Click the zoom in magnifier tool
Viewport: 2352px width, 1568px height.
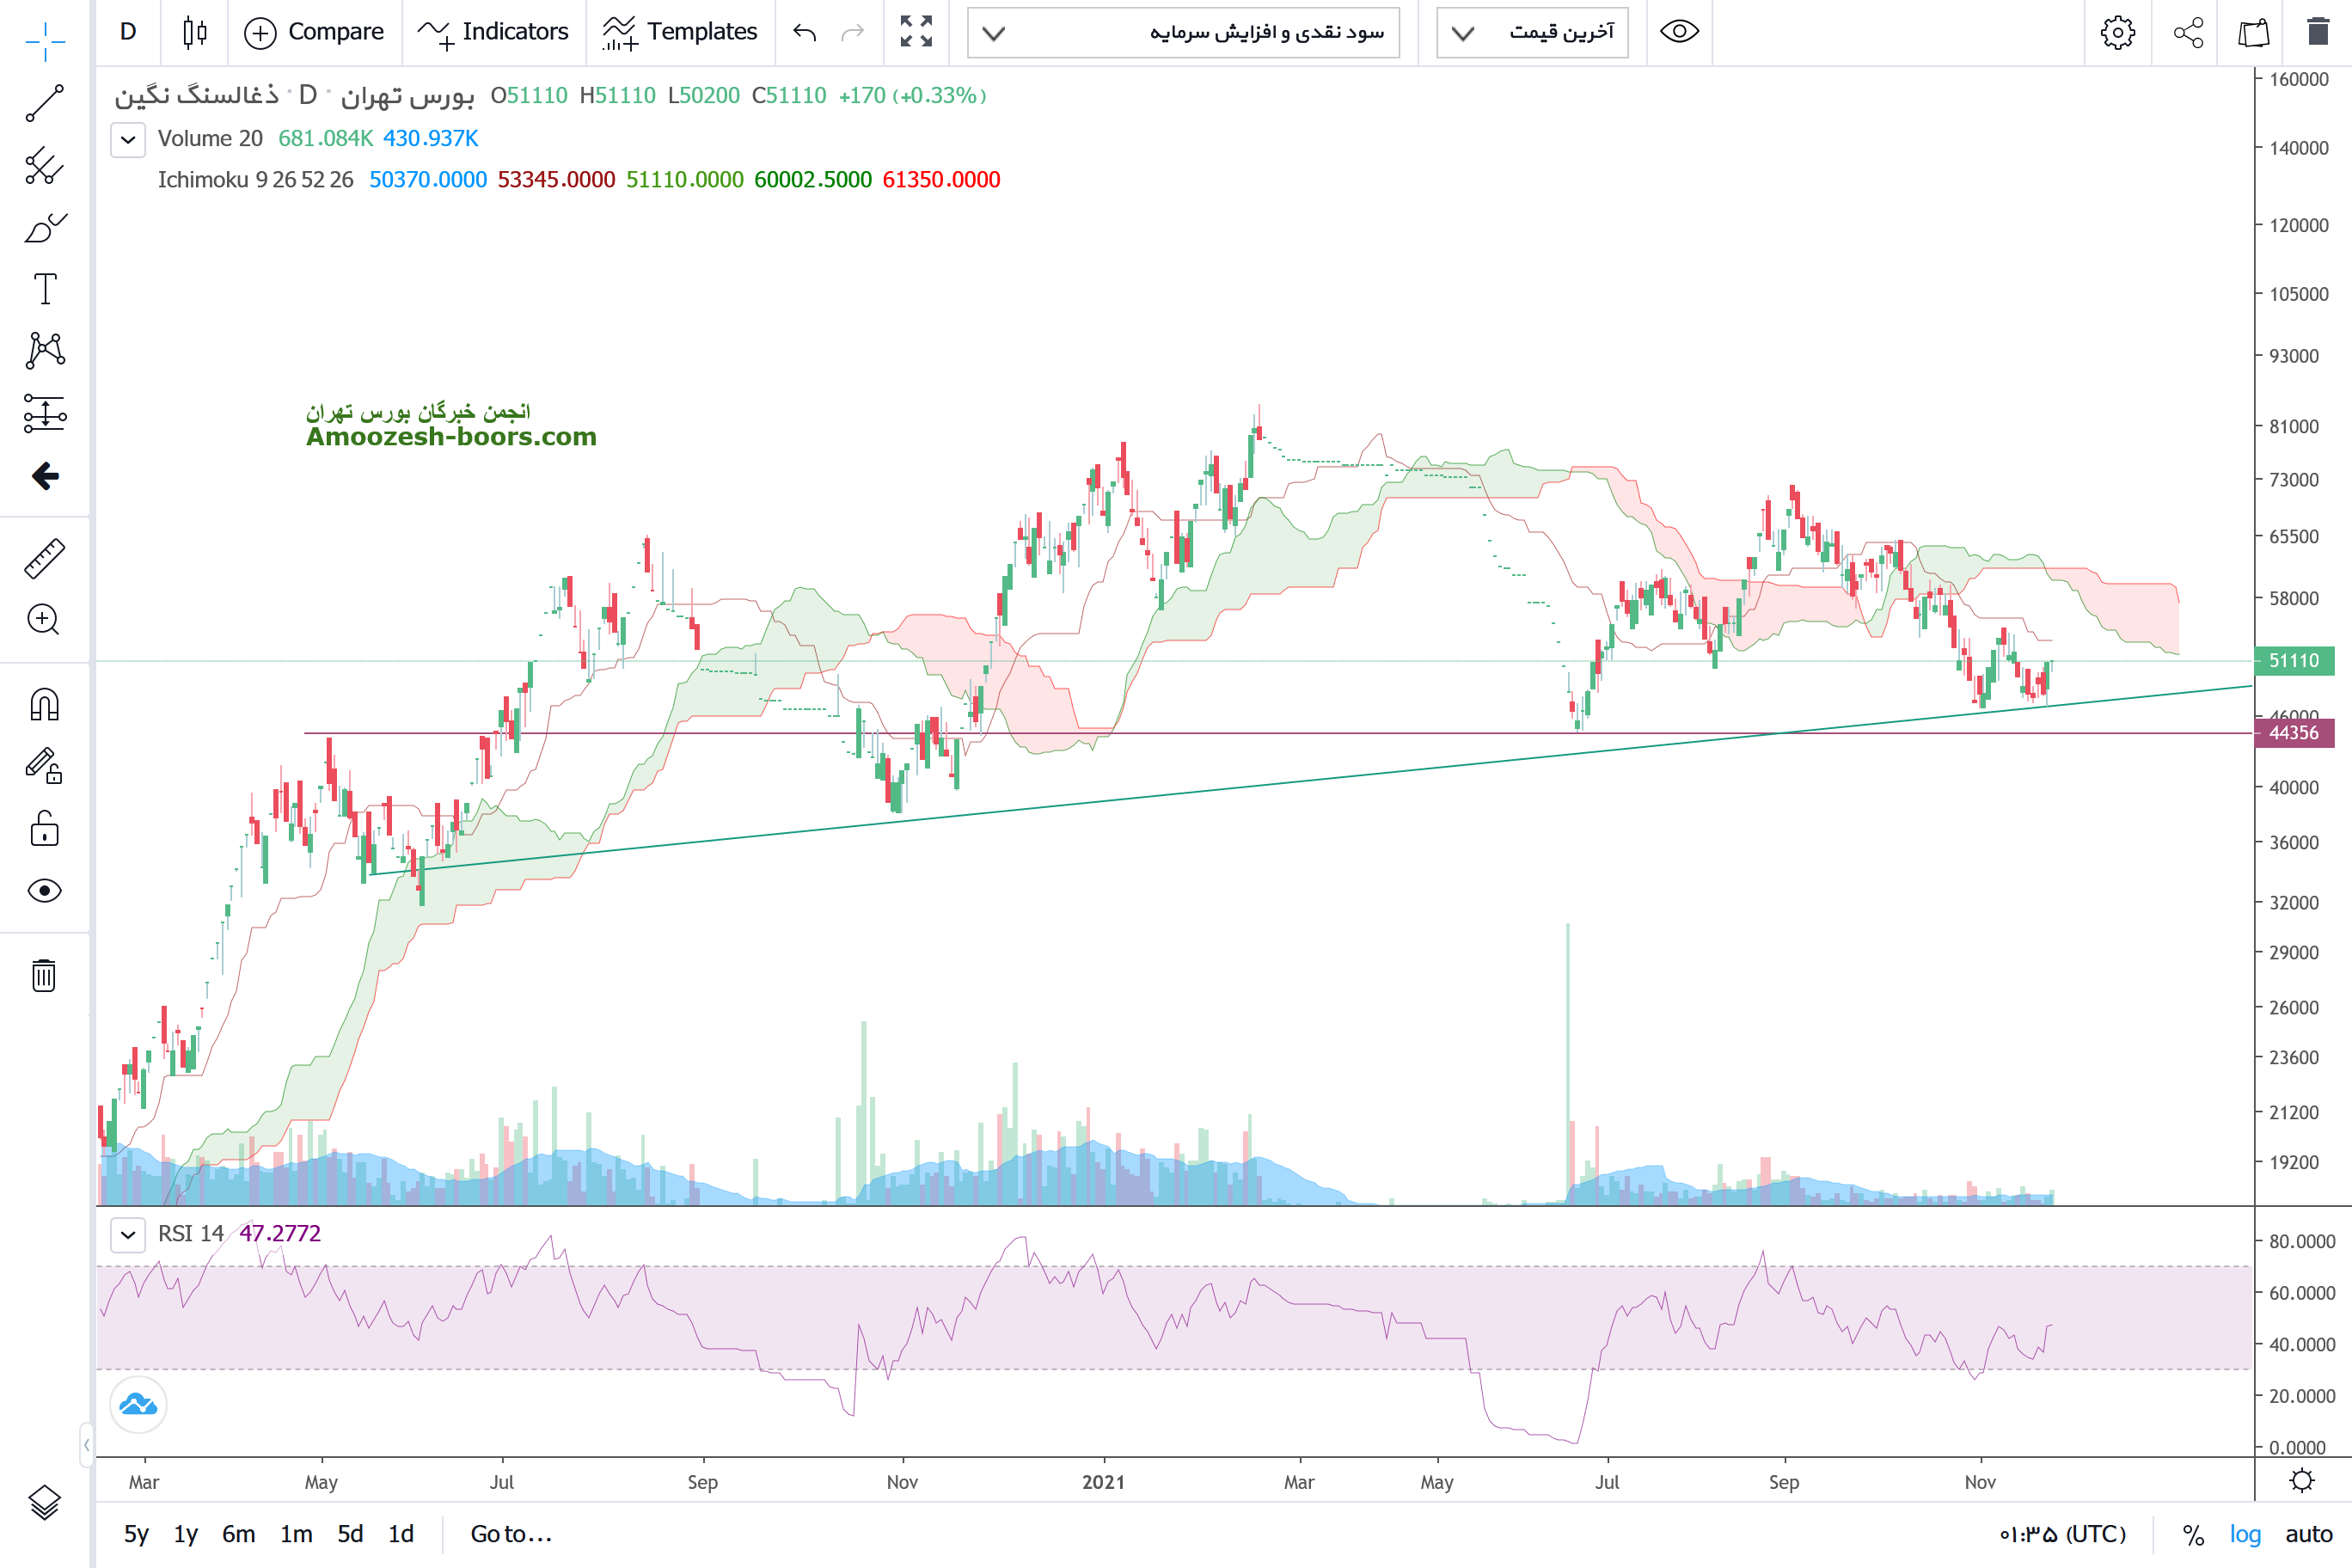pyautogui.click(x=44, y=620)
